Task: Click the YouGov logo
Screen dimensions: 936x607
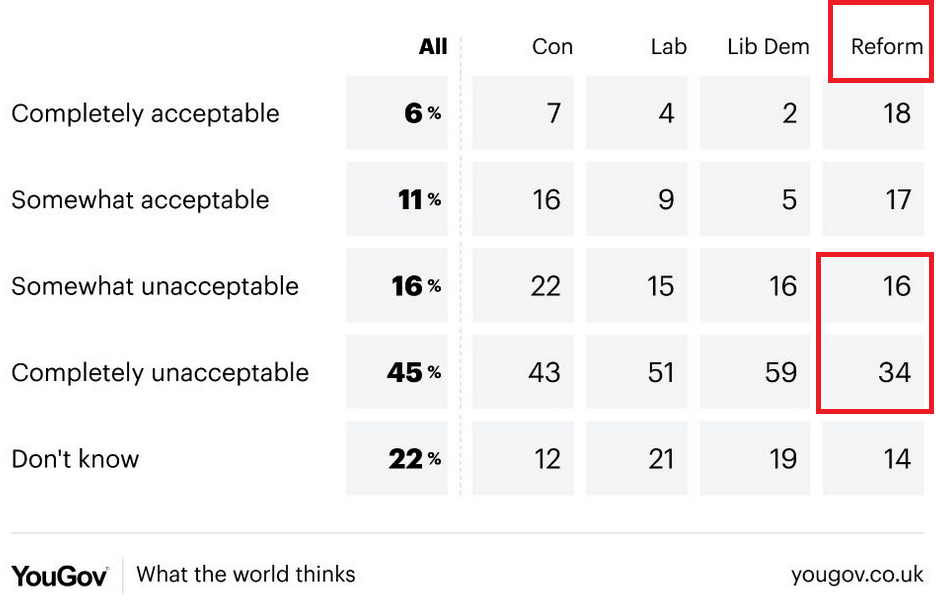Action: 60,575
